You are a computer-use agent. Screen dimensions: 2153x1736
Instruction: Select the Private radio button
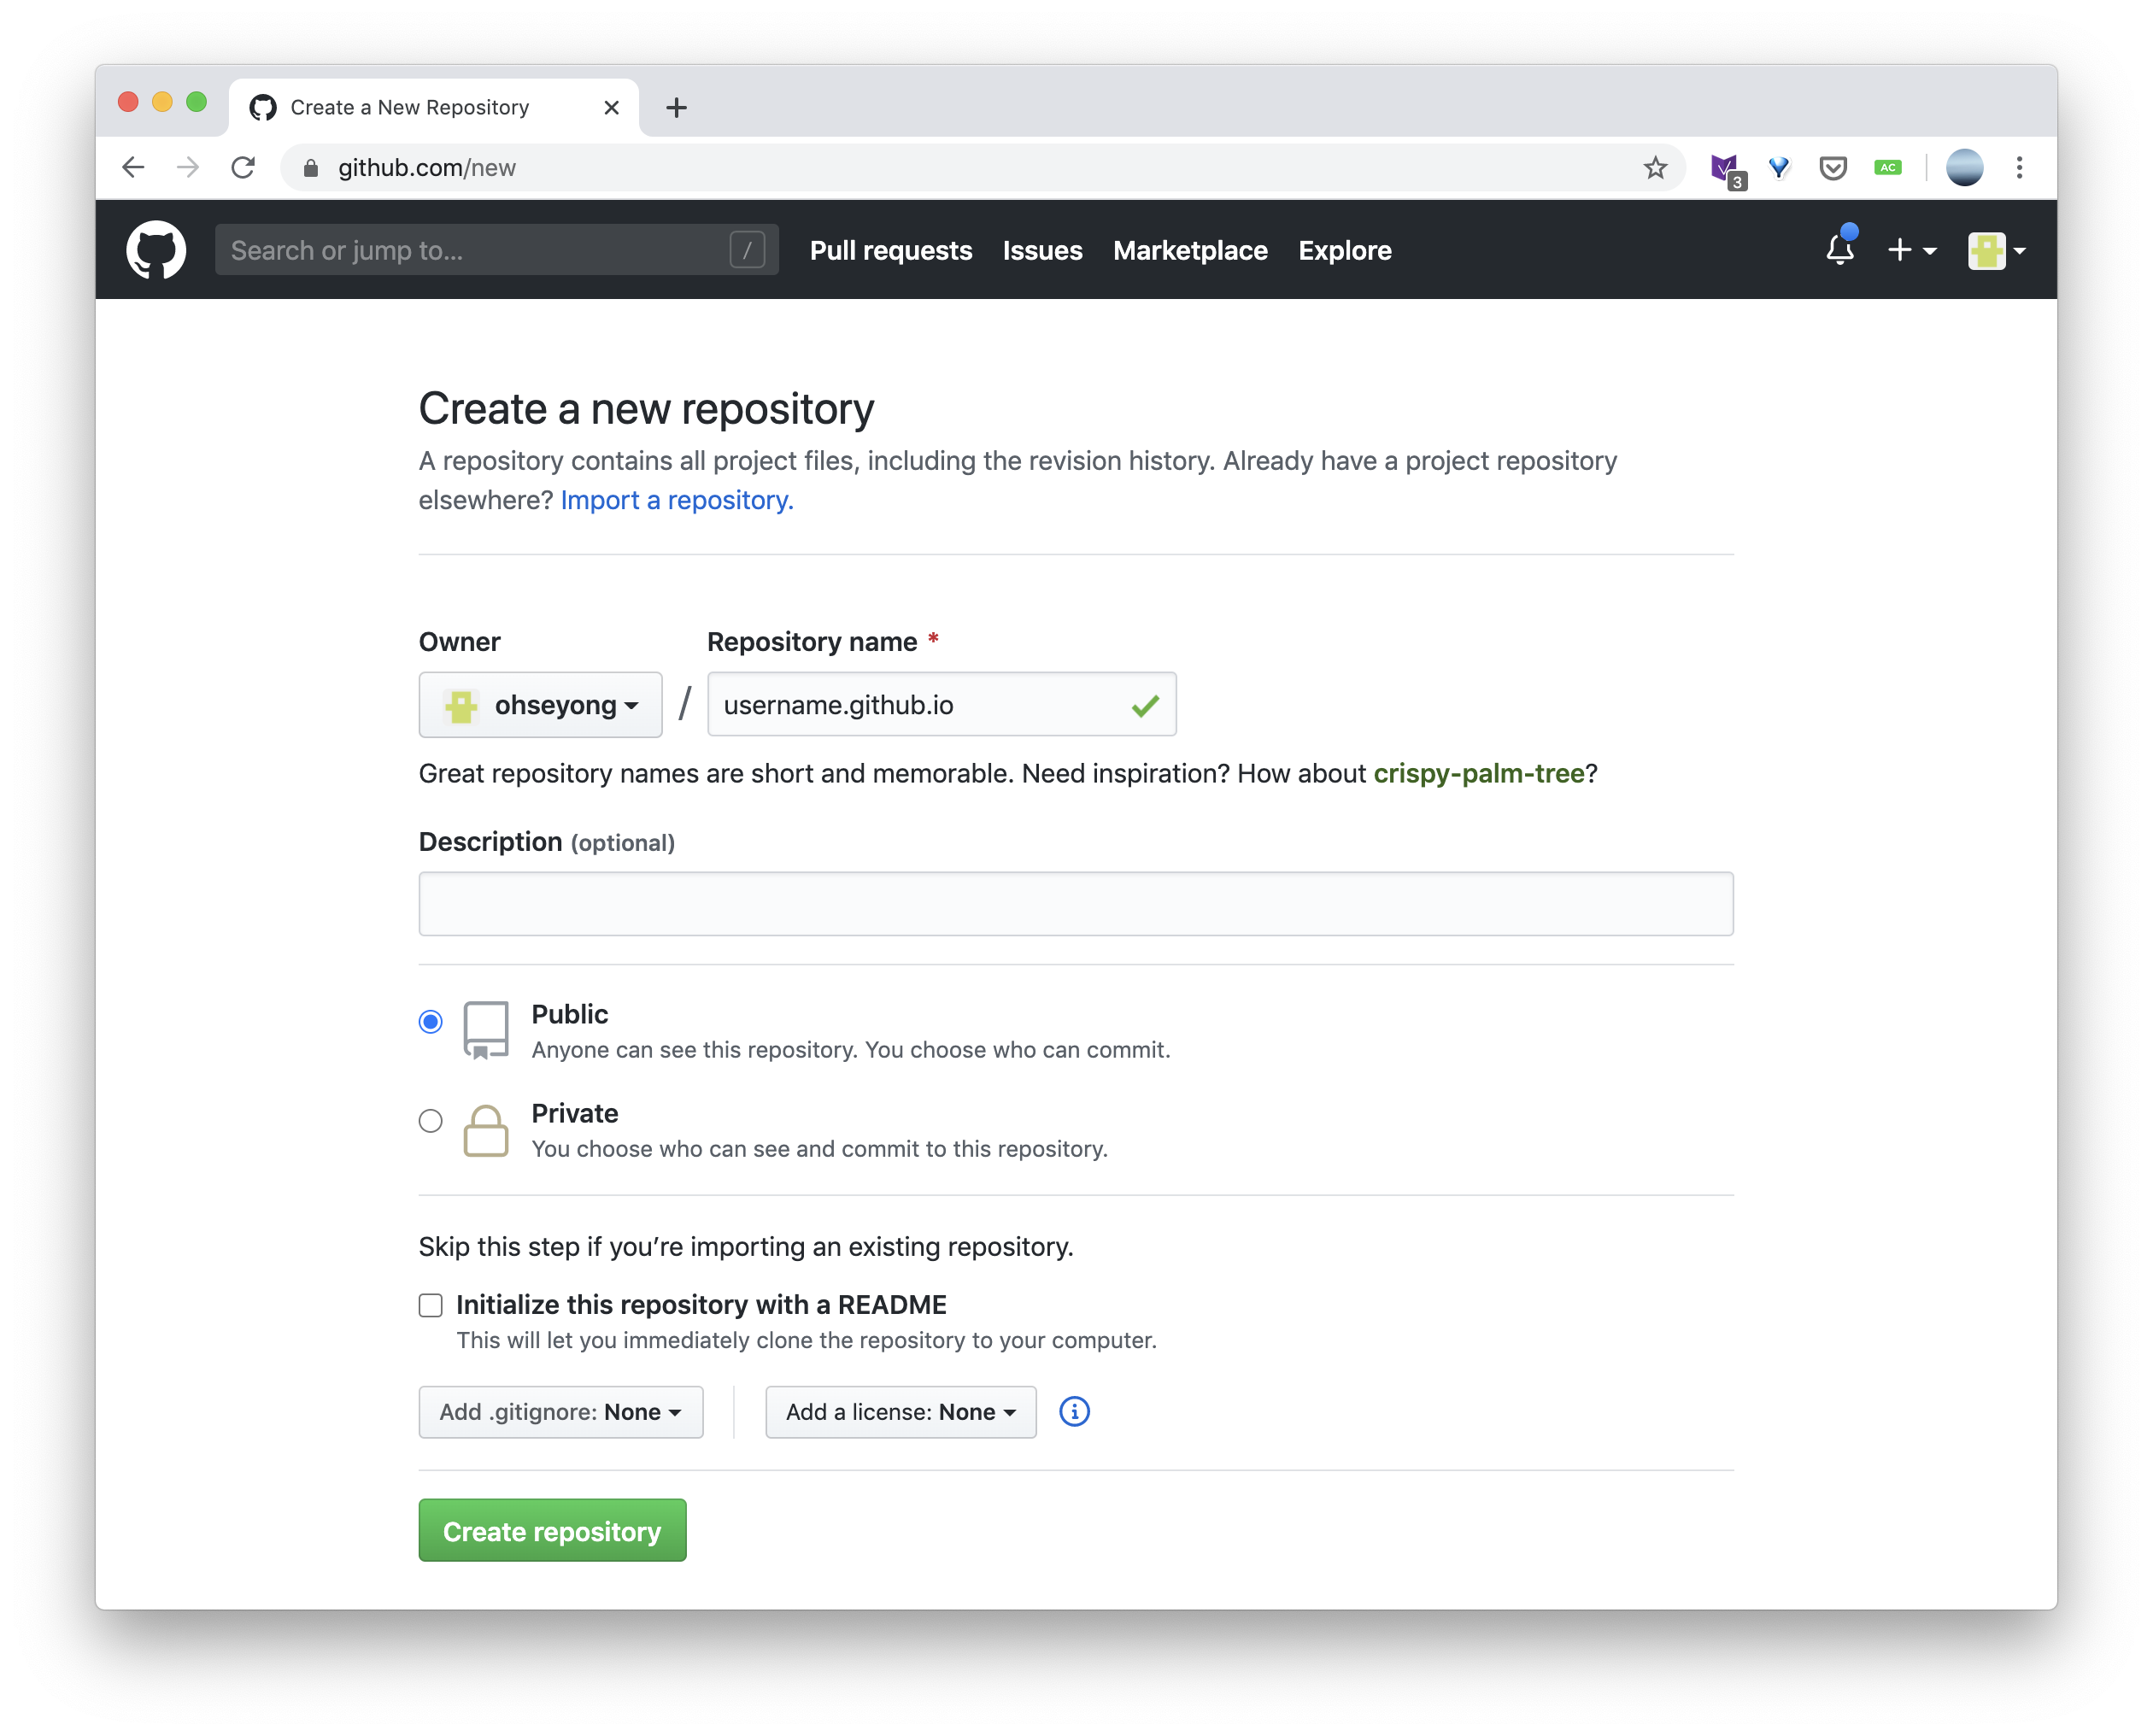click(x=431, y=1117)
